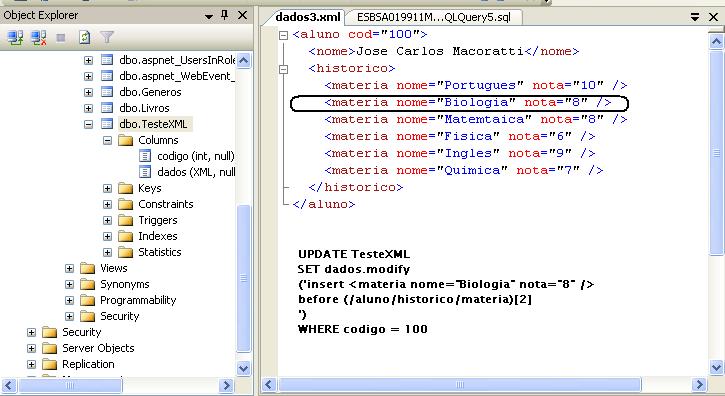
Task: Close the dados3.xml document window
Action: (x=713, y=17)
